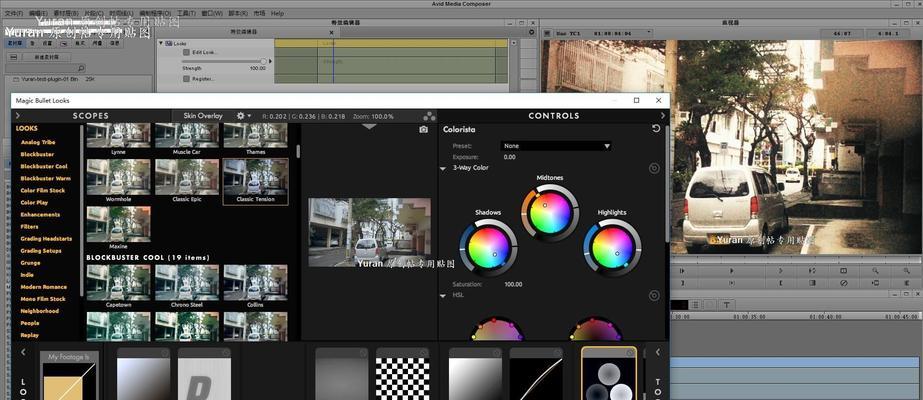Click the dual-monitor toggle icon under the monitor
Image resolution: width=923 pixels, height=400 pixels.
click(x=844, y=271)
